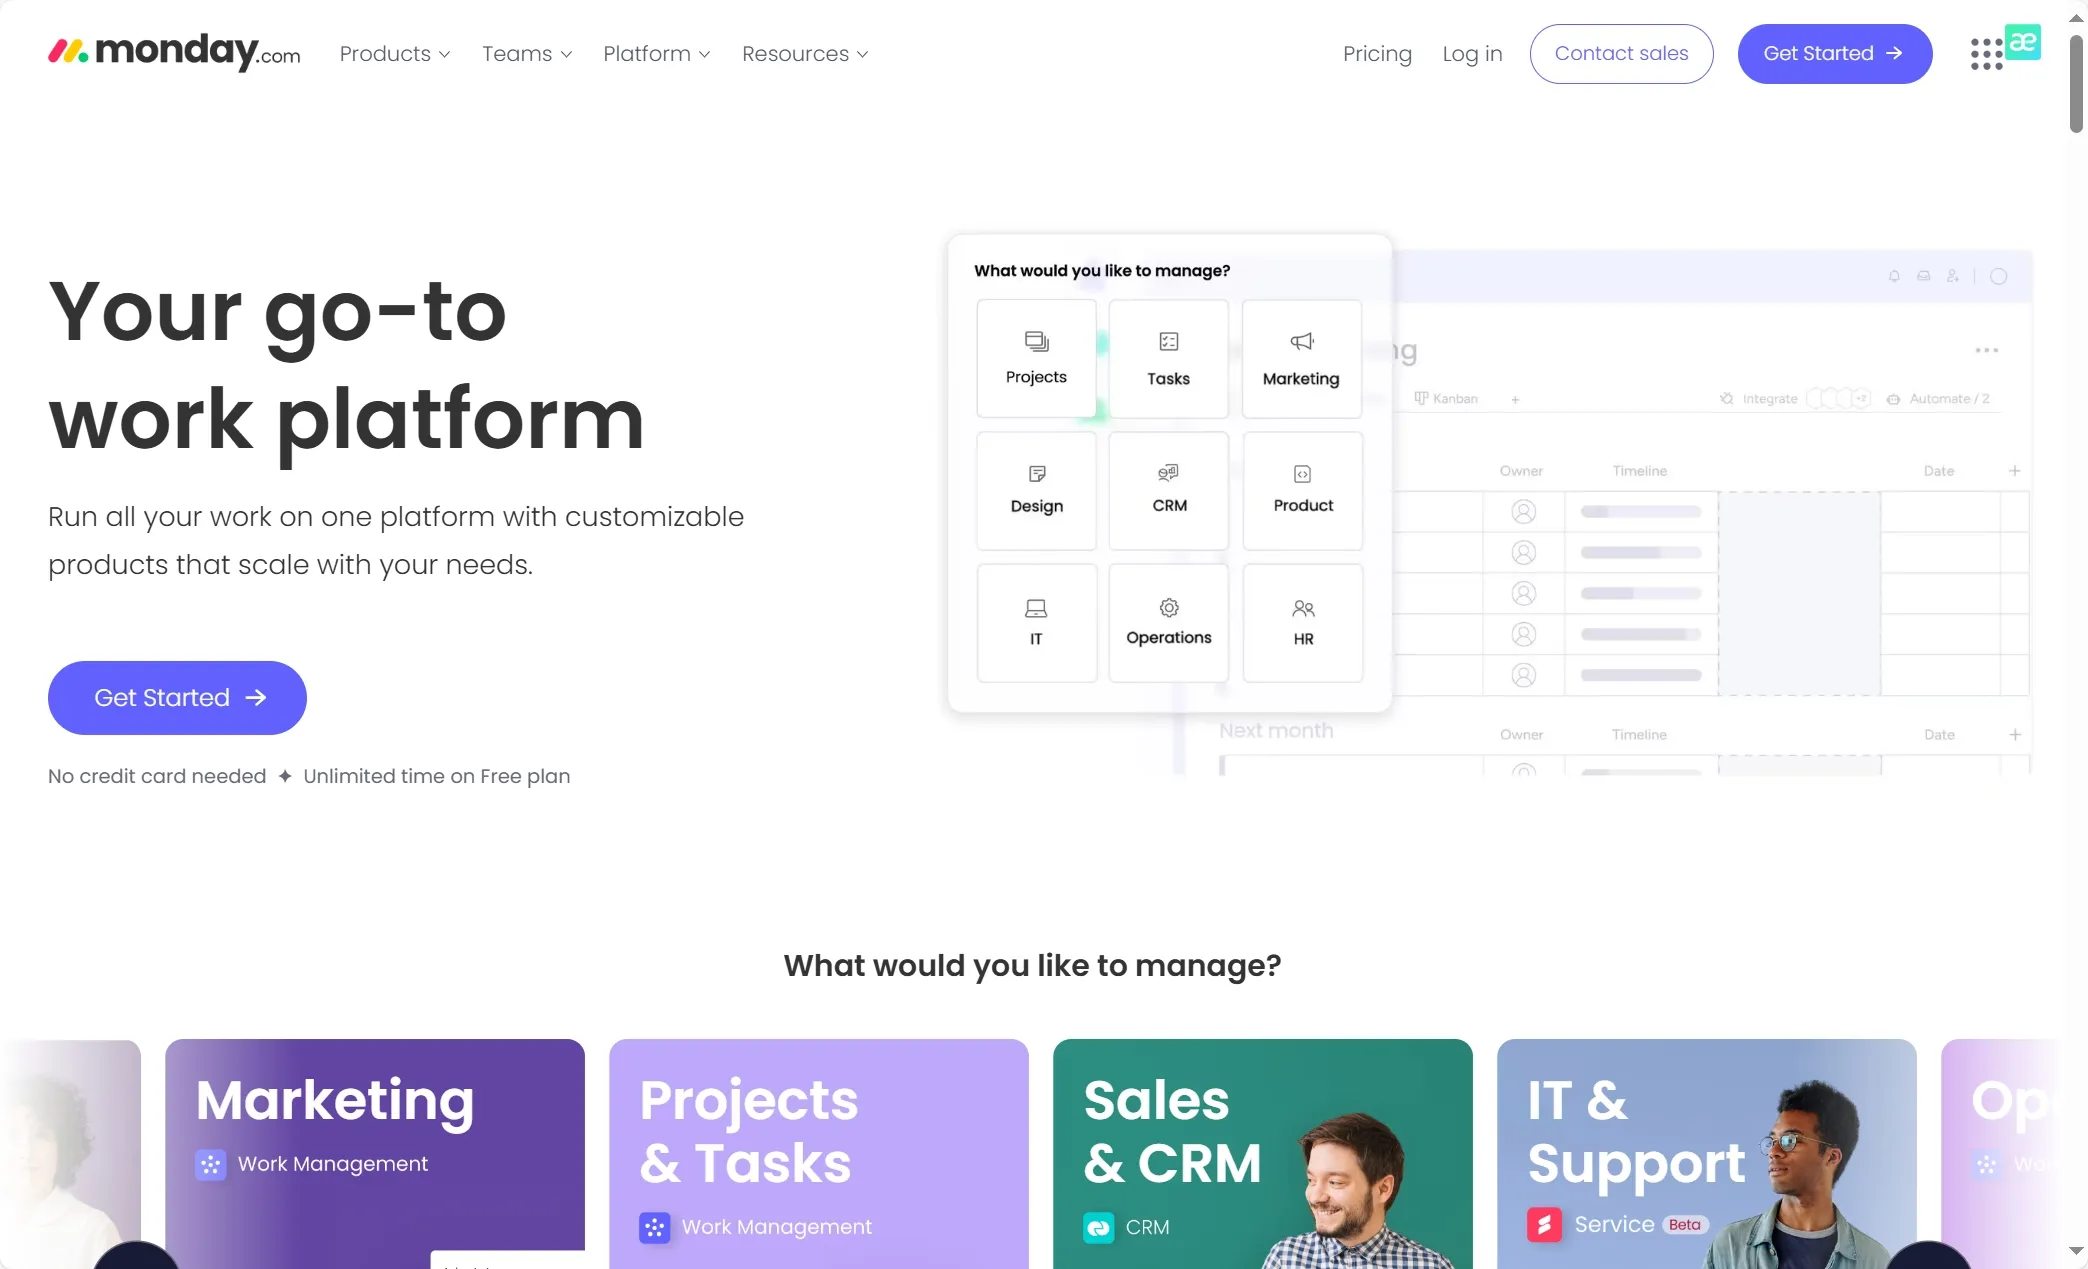Viewport: 2088px width, 1269px height.
Task: Click the Pricing menu item
Action: [1377, 52]
